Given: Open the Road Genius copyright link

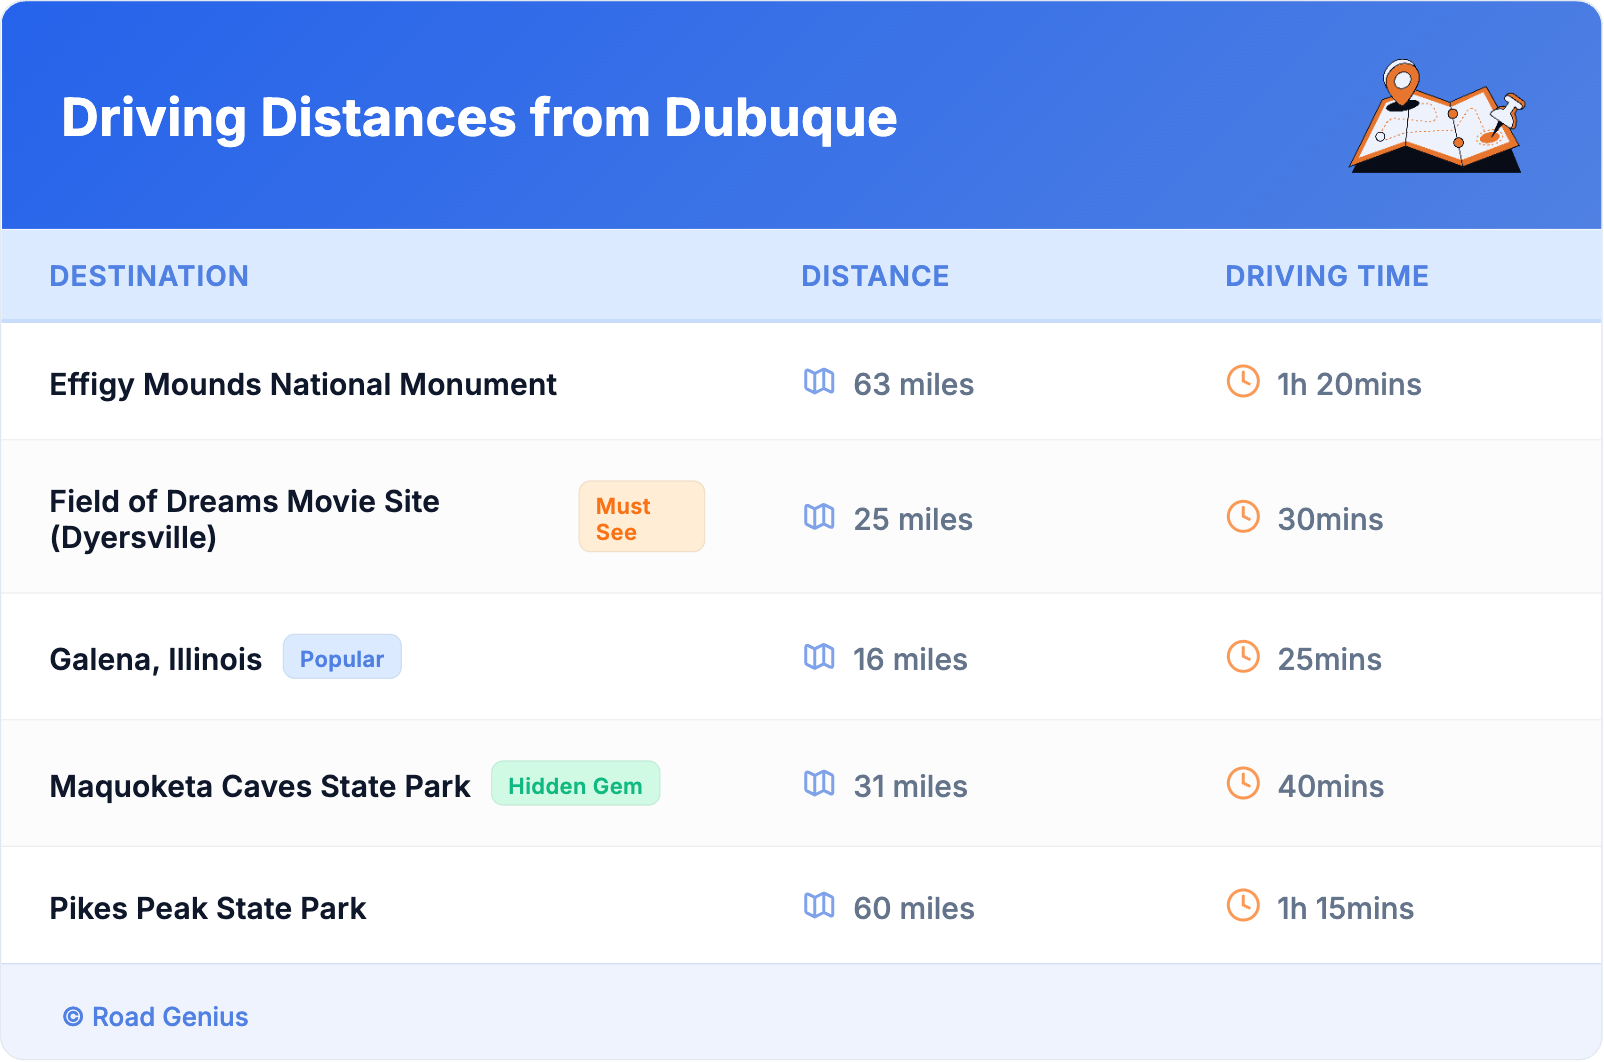Looking at the screenshot, I should pos(156,1017).
